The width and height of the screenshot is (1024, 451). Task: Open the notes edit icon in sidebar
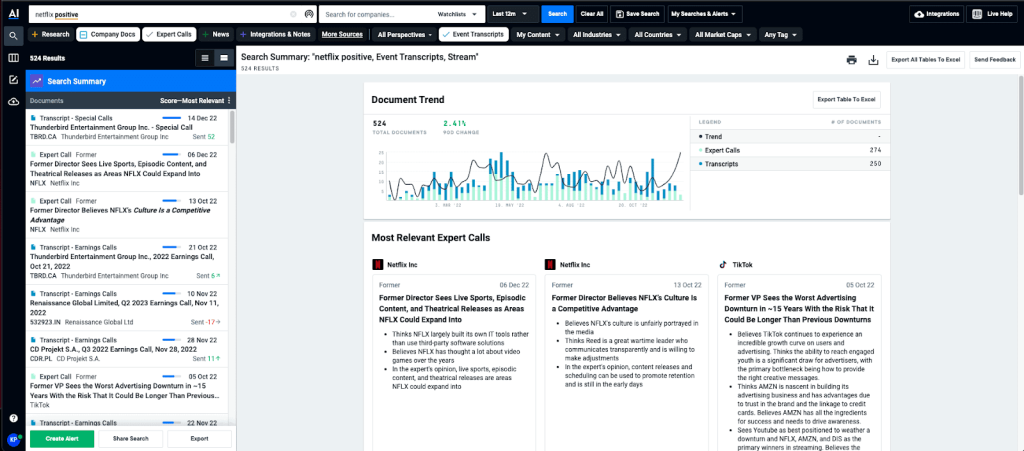(13, 79)
